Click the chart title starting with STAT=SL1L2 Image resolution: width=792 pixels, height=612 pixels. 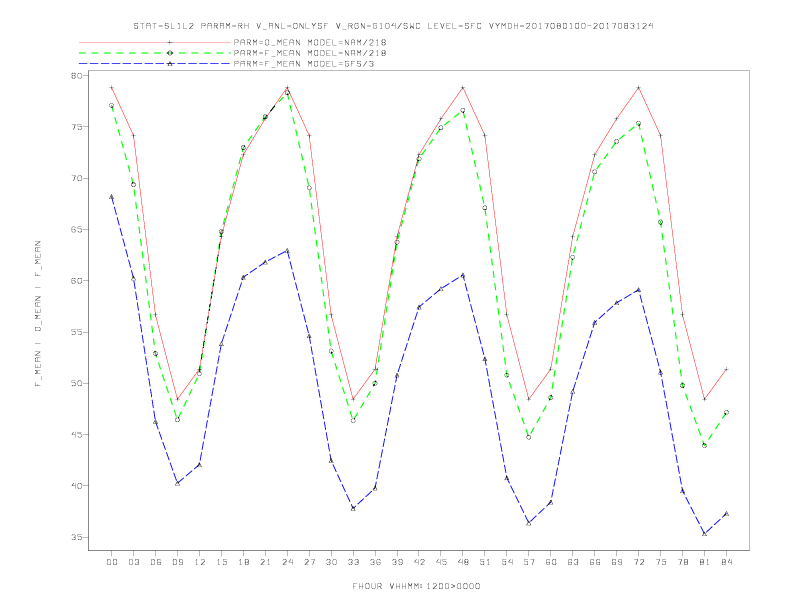pos(393,26)
